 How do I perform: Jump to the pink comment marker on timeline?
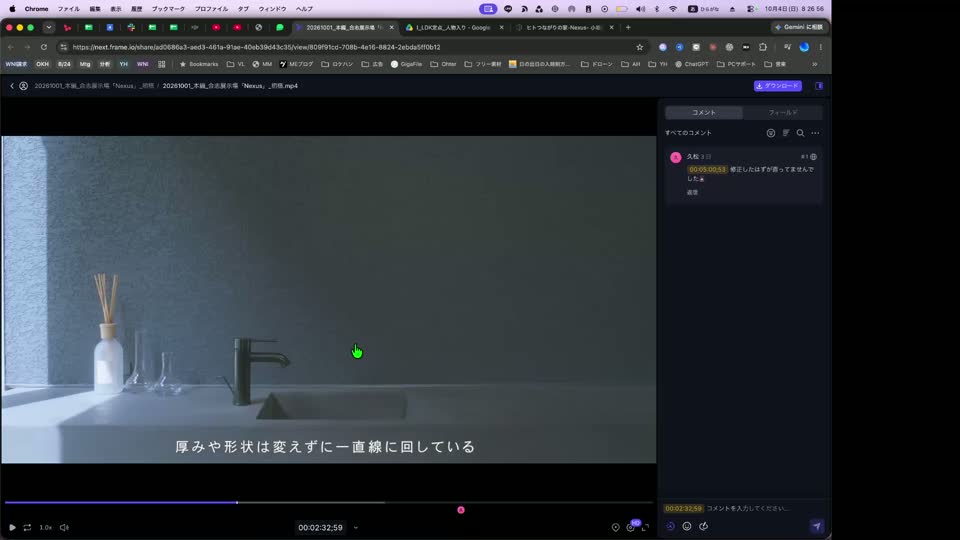pos(461,510)
